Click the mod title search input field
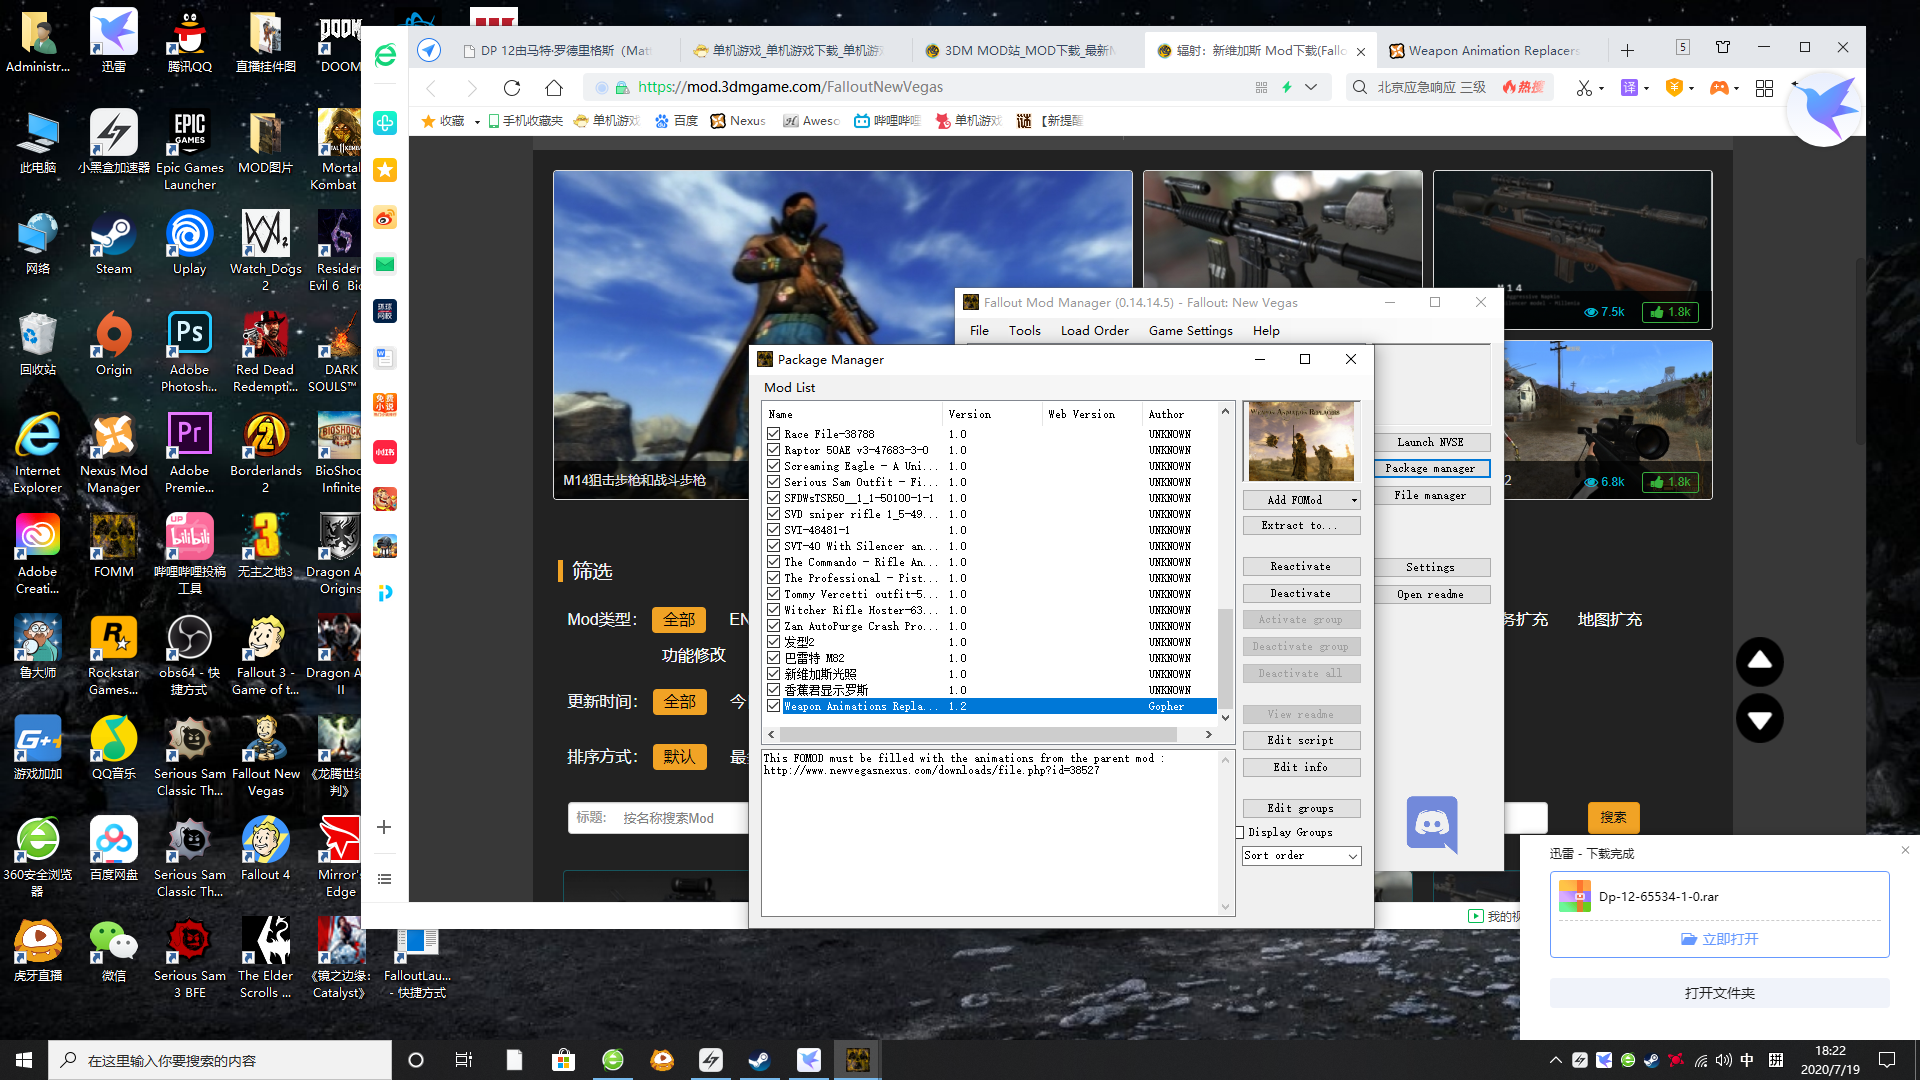Viewport: 1920px width, 1080px height. (x=680, y=818)
